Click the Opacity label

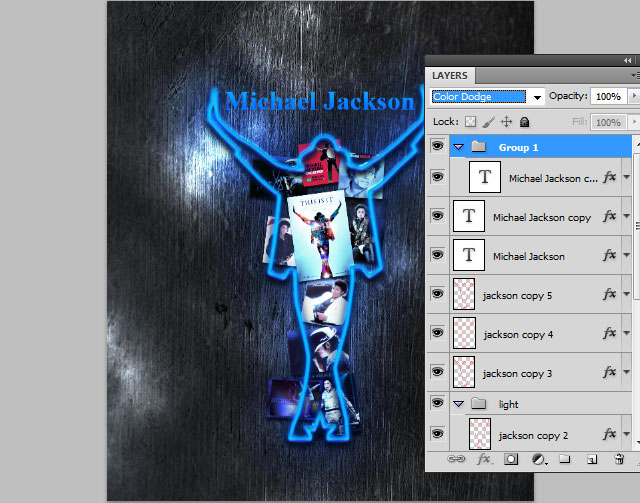[568, 96]
